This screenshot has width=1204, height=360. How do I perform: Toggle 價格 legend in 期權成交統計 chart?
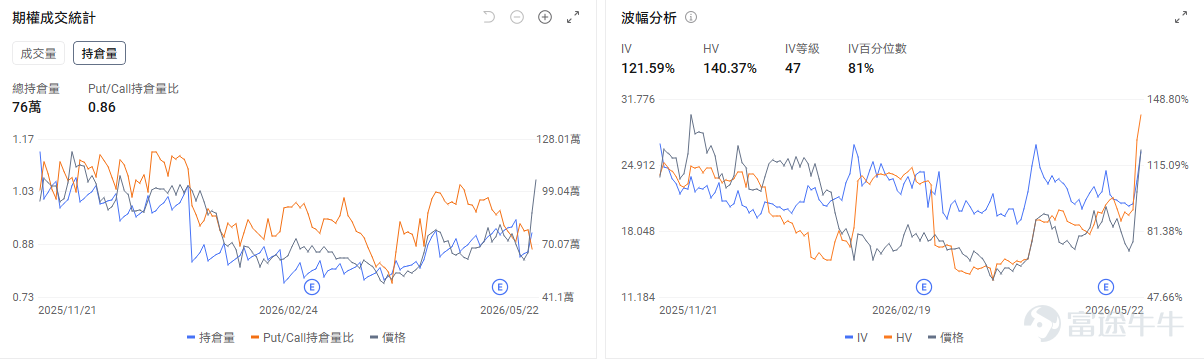tap(388, 338)
